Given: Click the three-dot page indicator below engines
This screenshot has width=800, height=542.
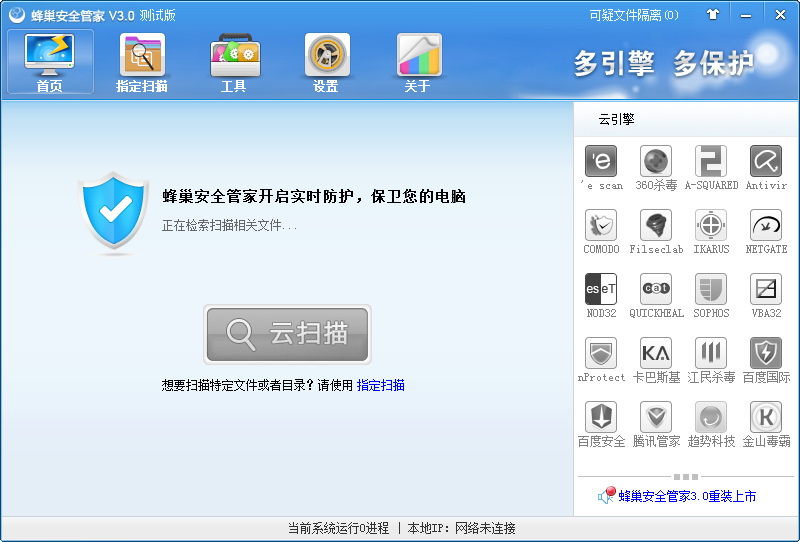Looking at the screenshot, I should point(686,477).
